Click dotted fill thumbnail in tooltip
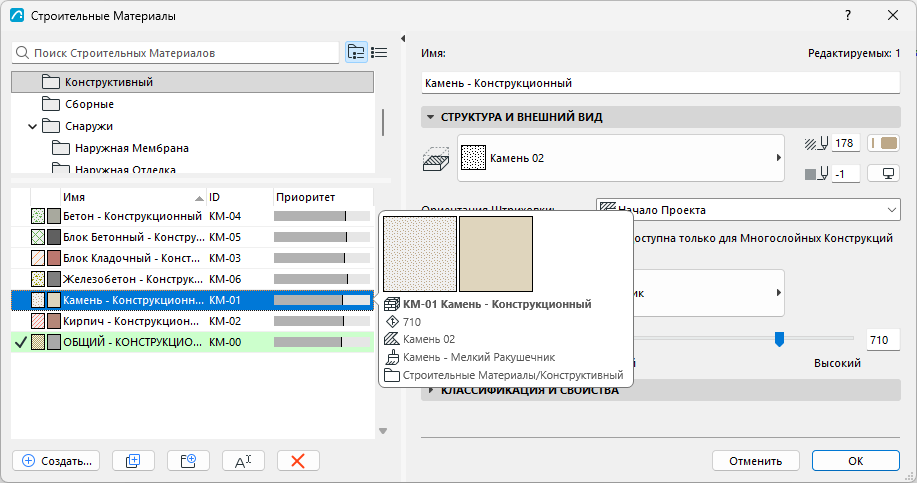The width and height of the screenshot is (917, 483). [420, 254]
